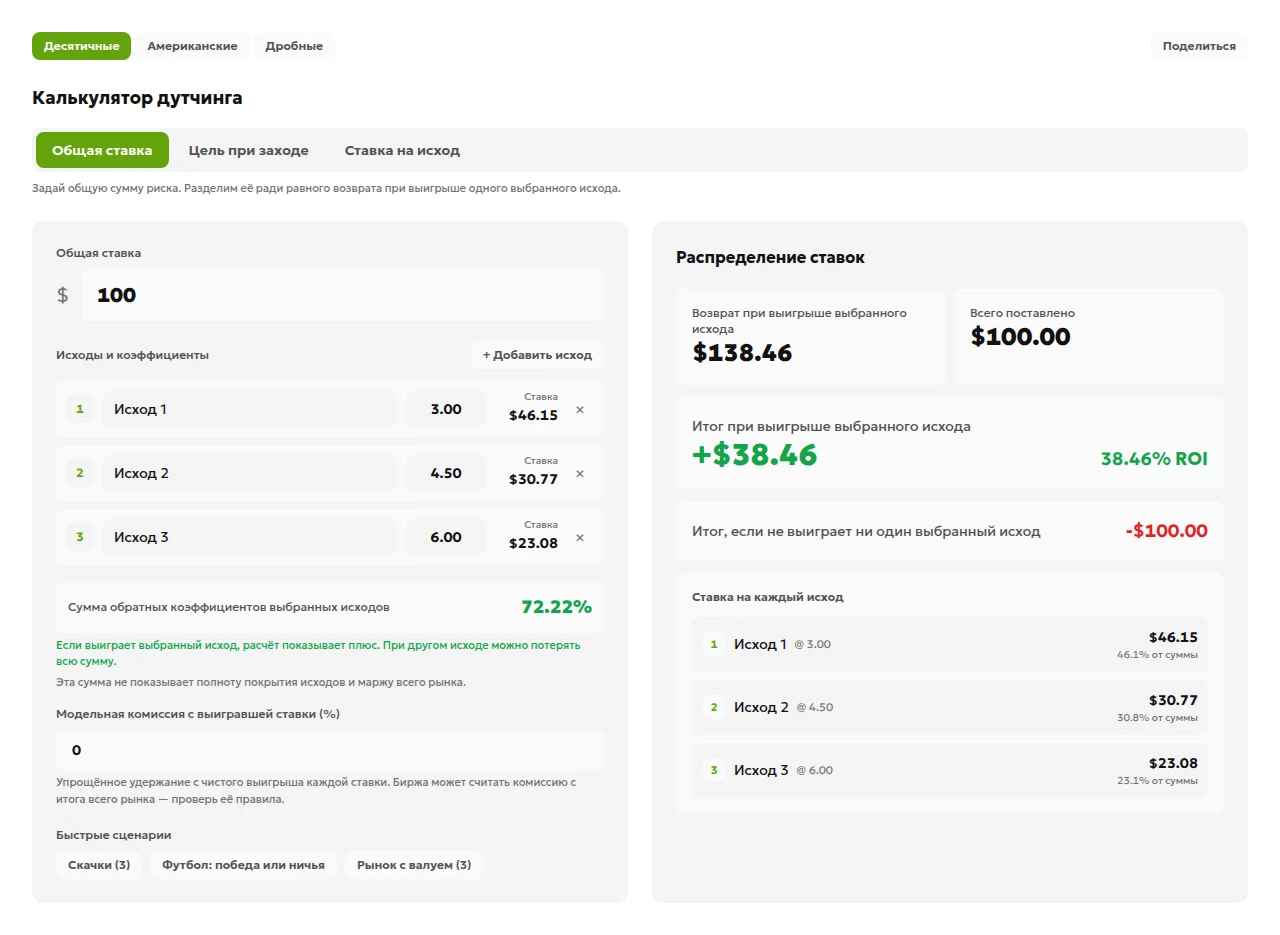Click + Добавить исход button
This screenshot has height=935, width=1280.
tap(537, 355)
